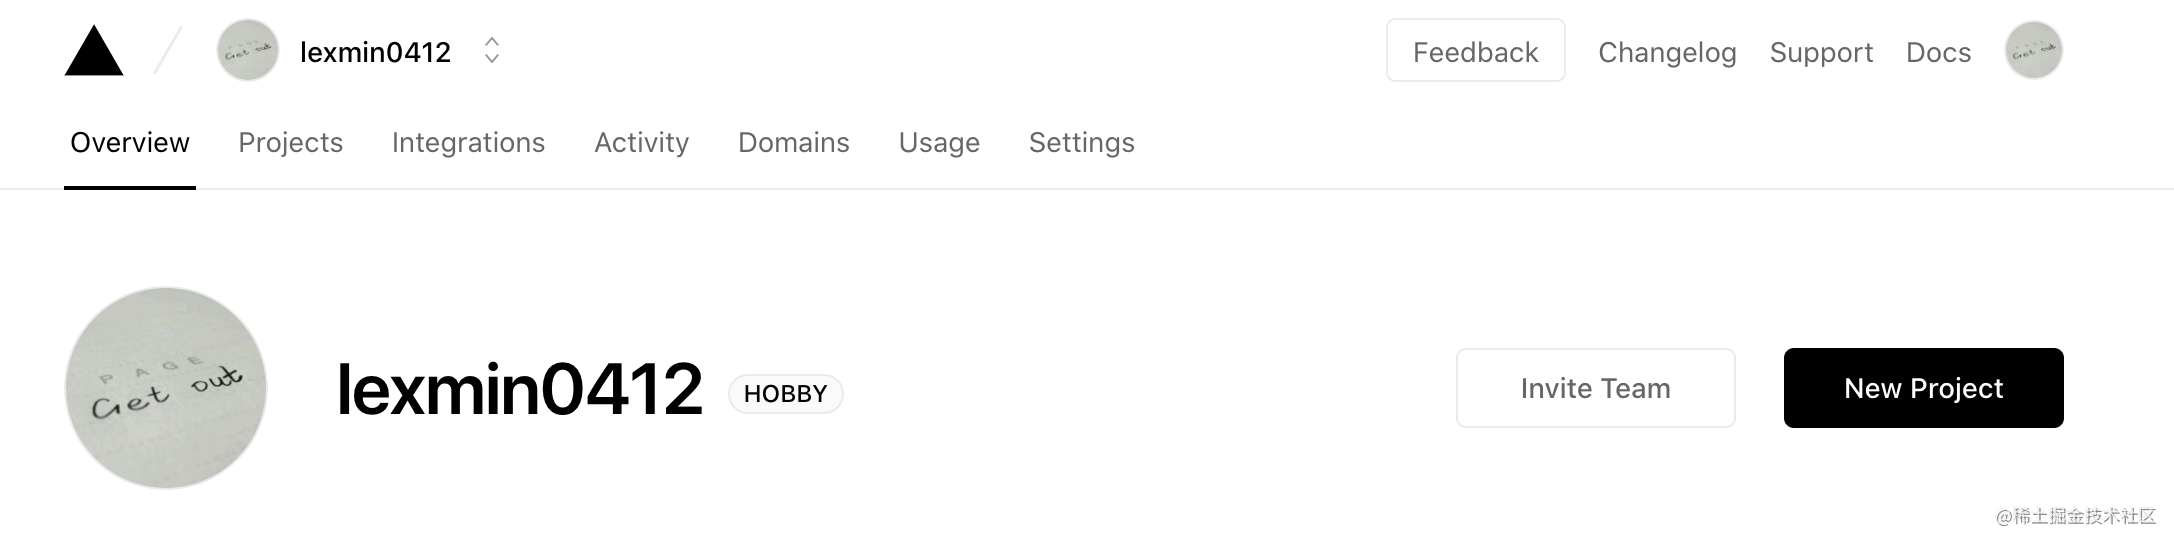Viewport: 2174px width, 544px height.
Task: Click the small lexmin0412 avatar beside the logo
Action: point(248,50)
